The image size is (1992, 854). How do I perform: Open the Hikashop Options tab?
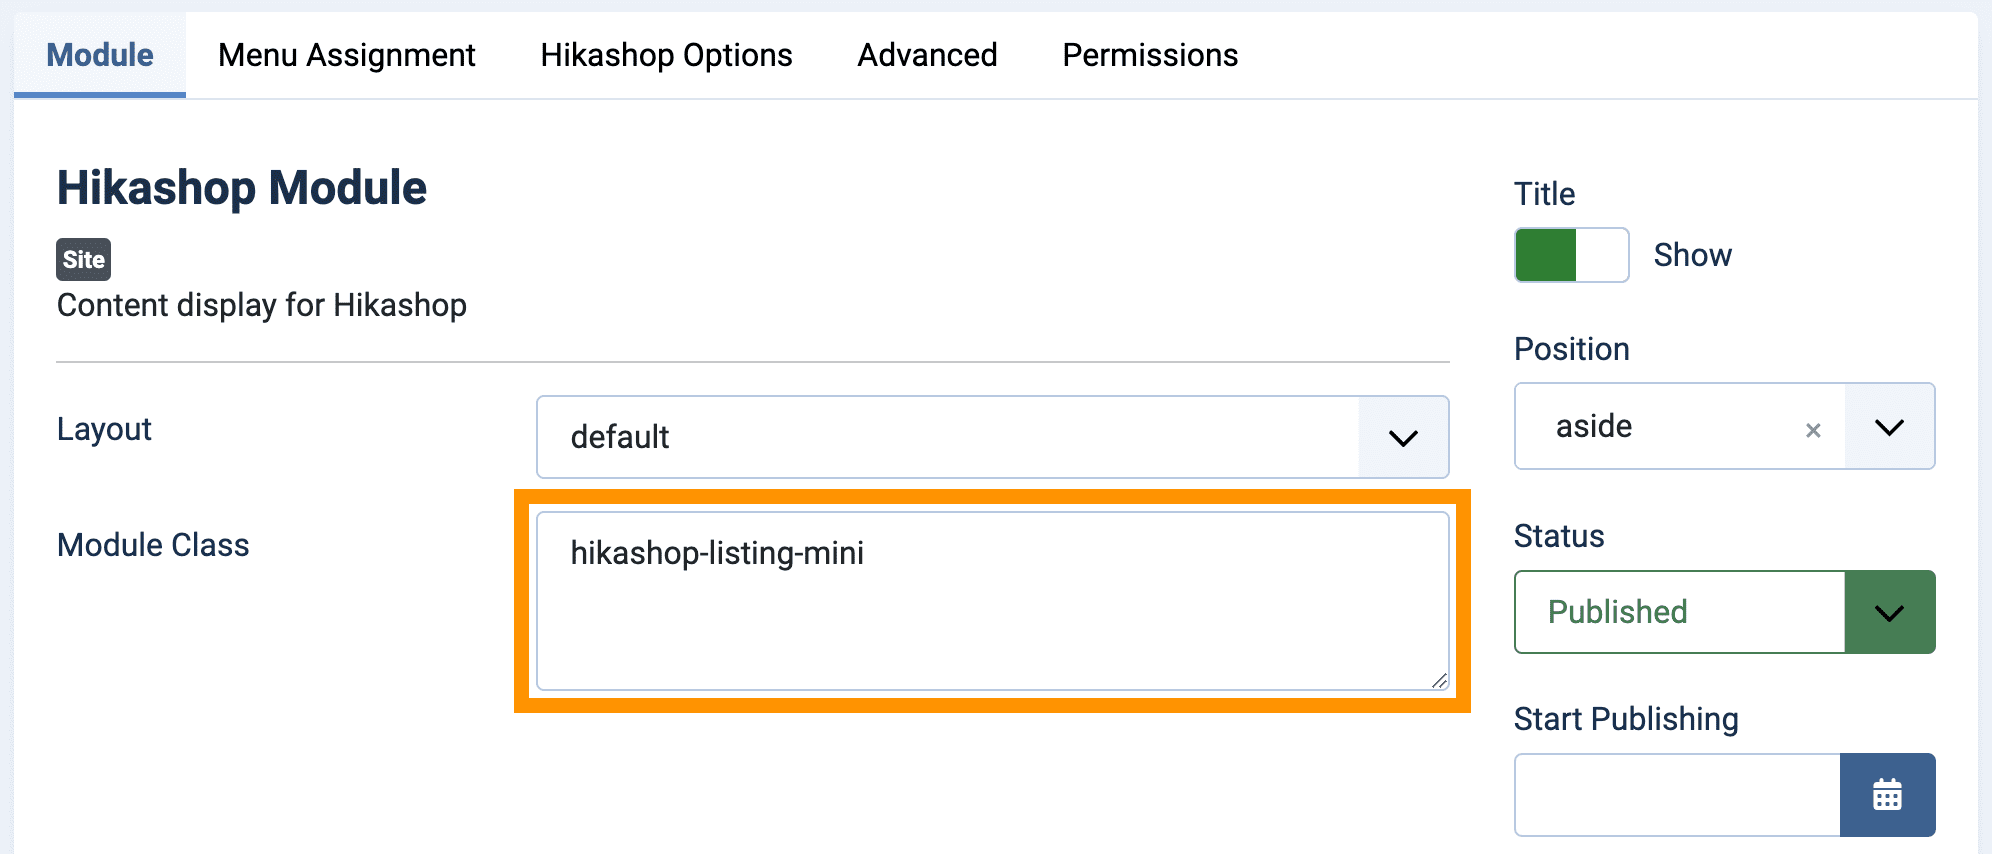(x=666, y=55)
